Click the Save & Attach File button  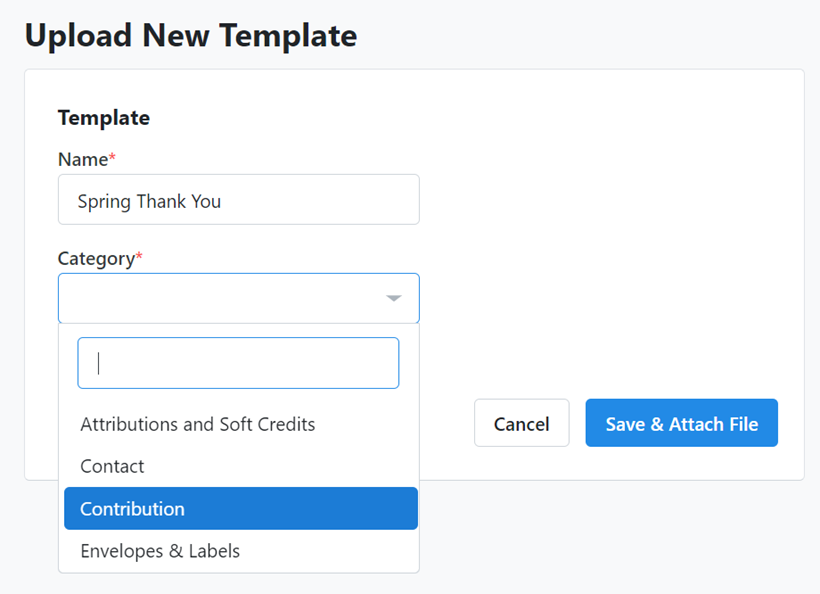pos(681,423)
